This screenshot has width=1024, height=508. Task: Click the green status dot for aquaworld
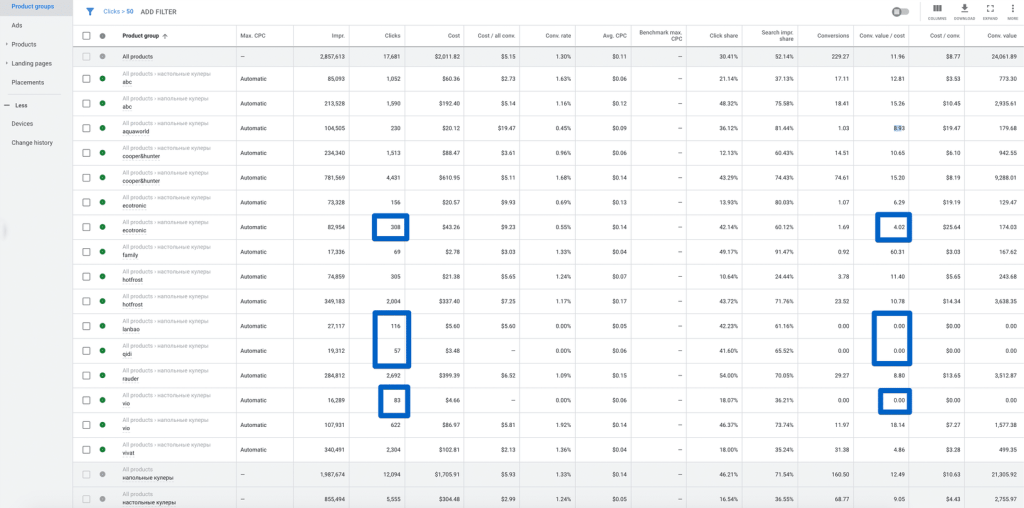click(102, 128)
